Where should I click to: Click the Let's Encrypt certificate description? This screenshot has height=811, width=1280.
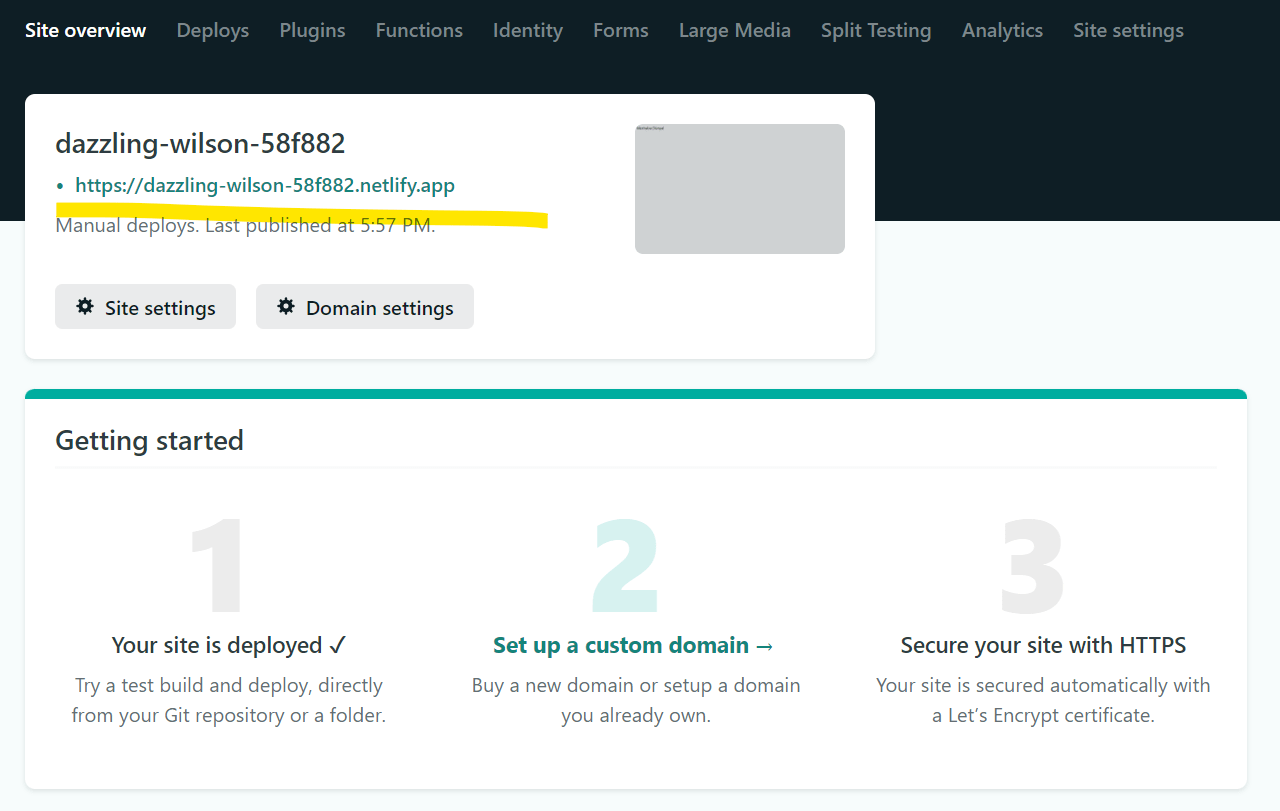(x=1043, y=700)
